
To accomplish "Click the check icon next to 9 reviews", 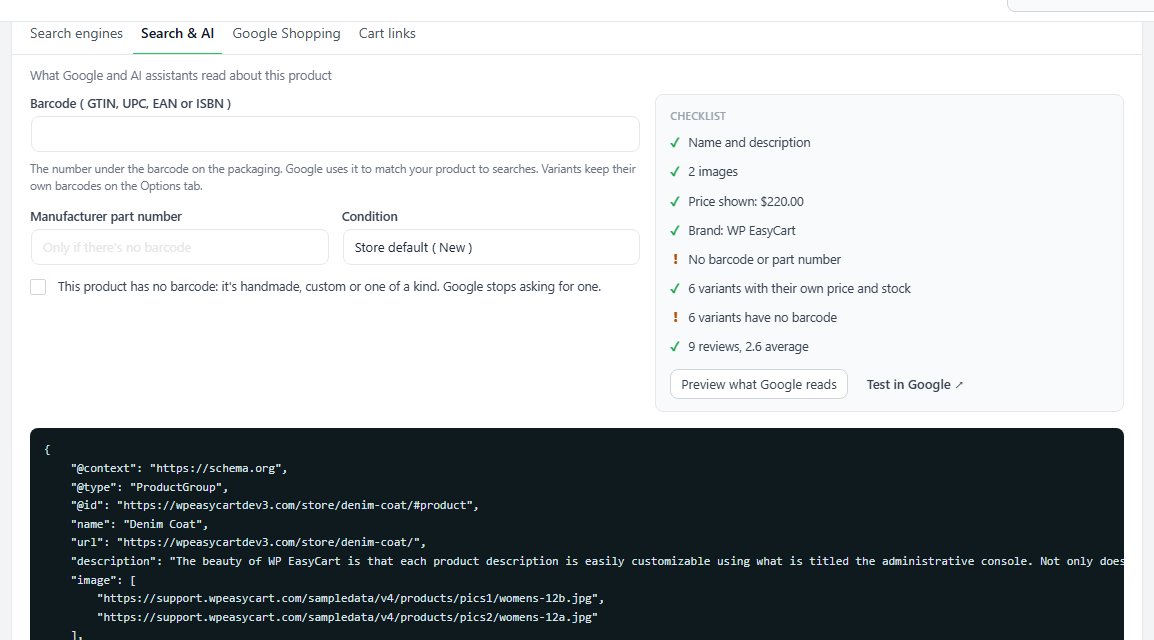I will (x=675, y=347).
